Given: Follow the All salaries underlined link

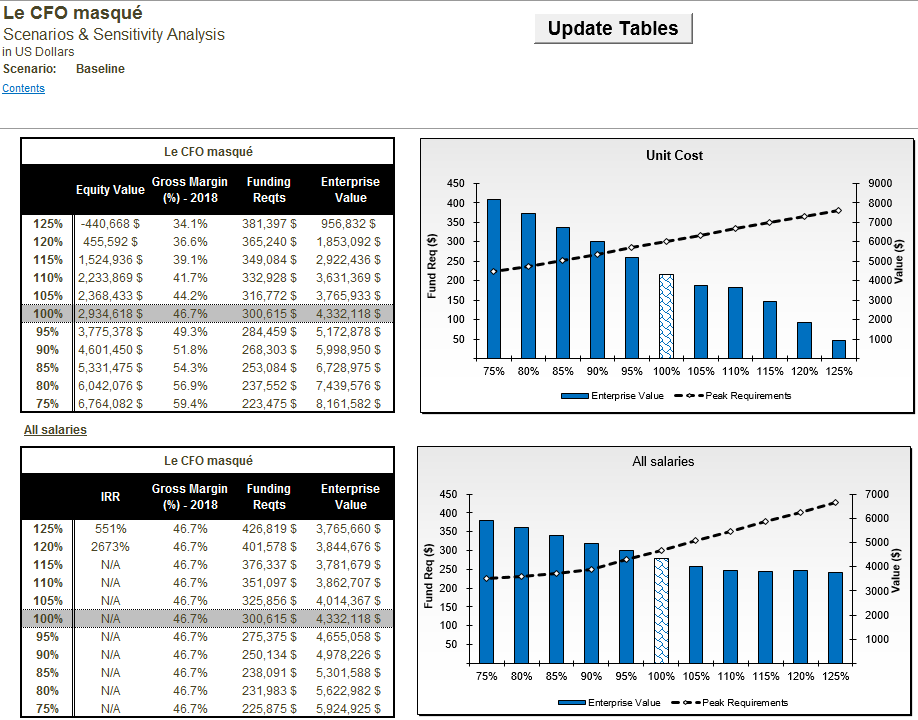Looking at the screenshot, I should [55, 430].
